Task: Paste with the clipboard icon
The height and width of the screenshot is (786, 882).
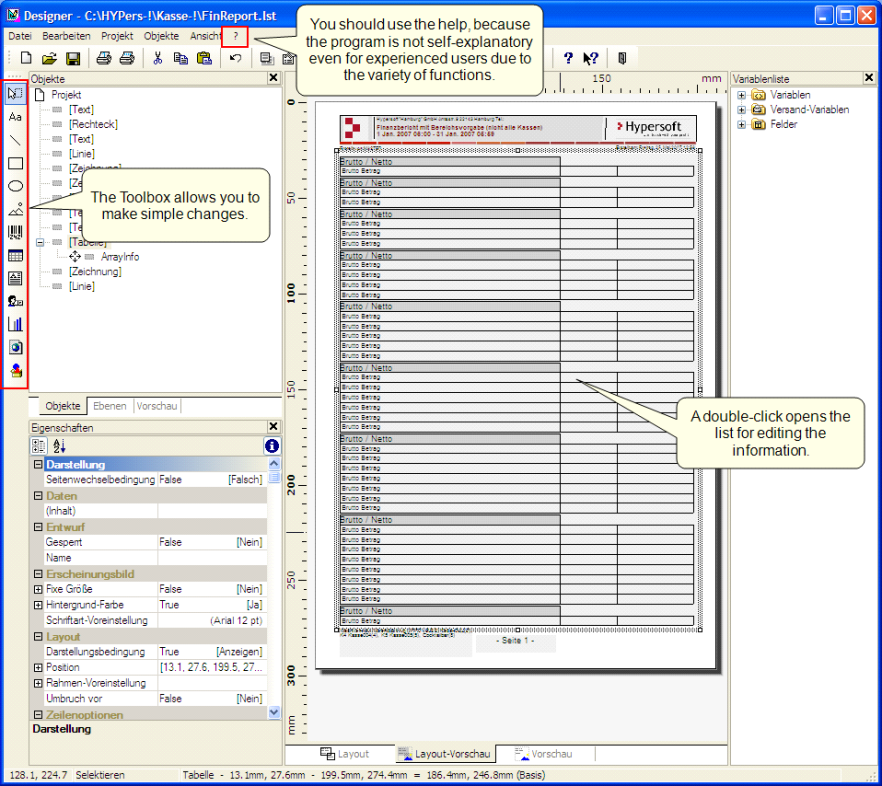Action: point(204,58)
